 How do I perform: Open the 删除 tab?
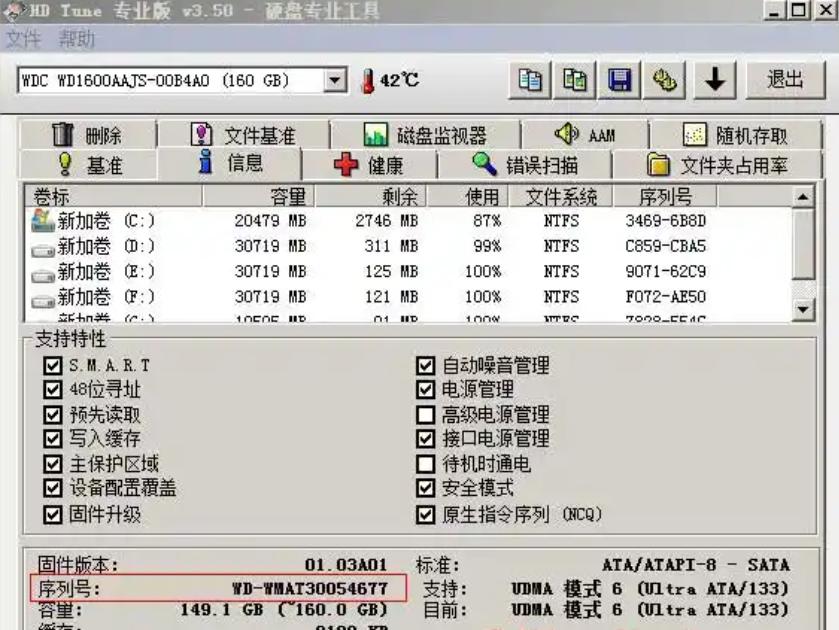pyautogui.click(x=88, y=135)
